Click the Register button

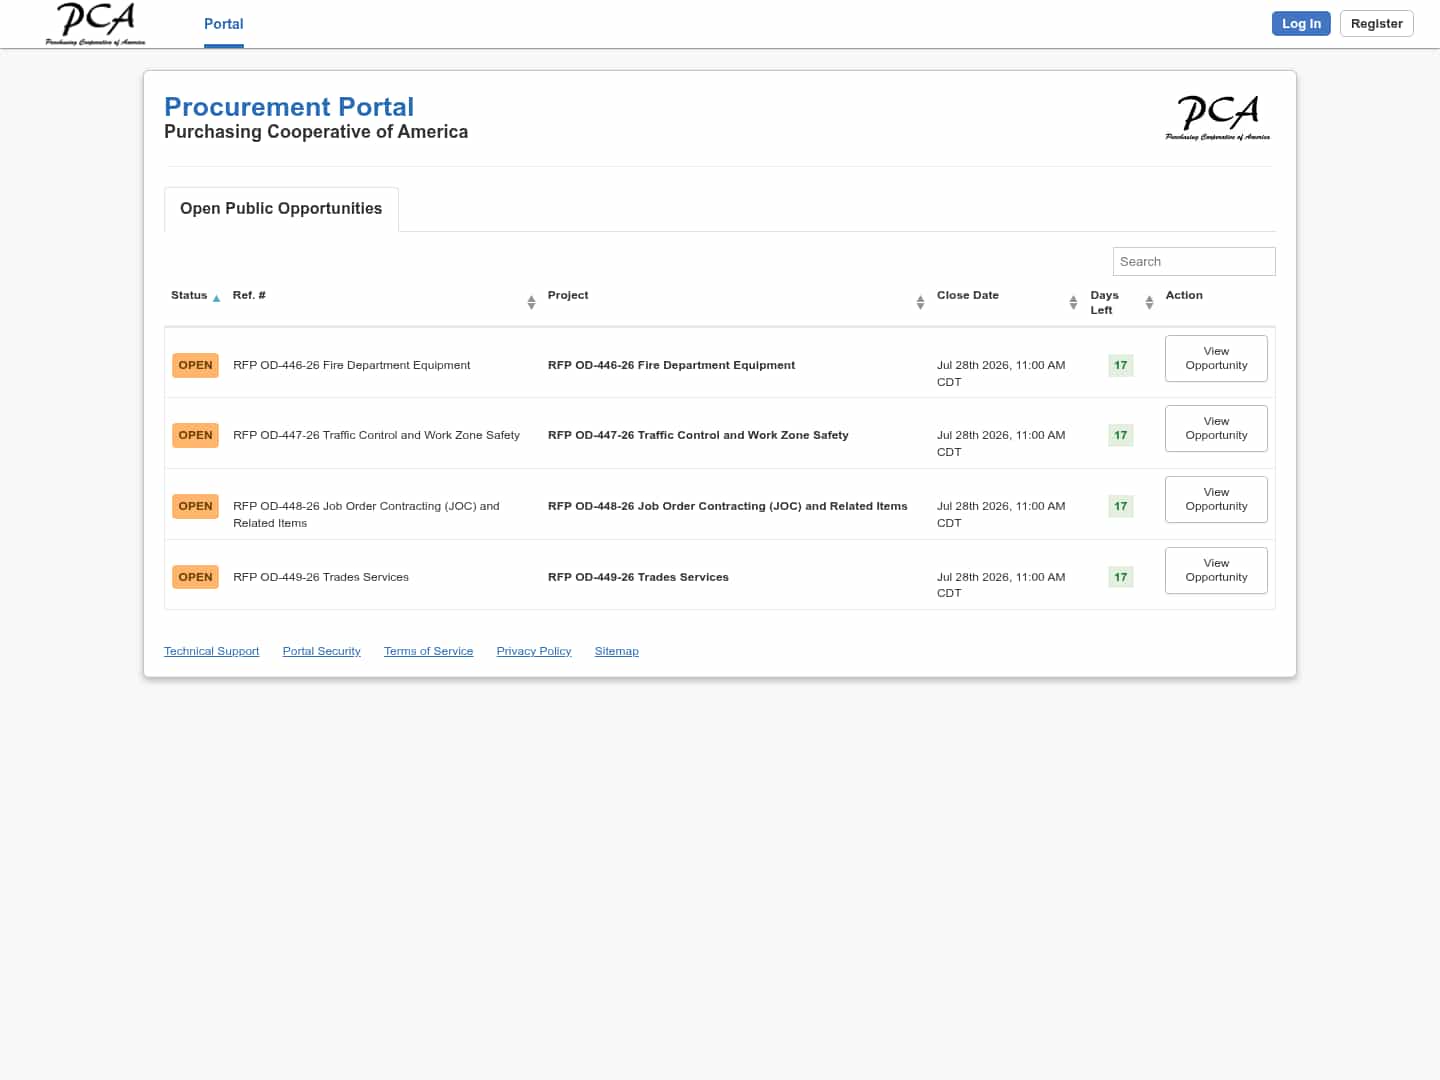click(1376, 24)
